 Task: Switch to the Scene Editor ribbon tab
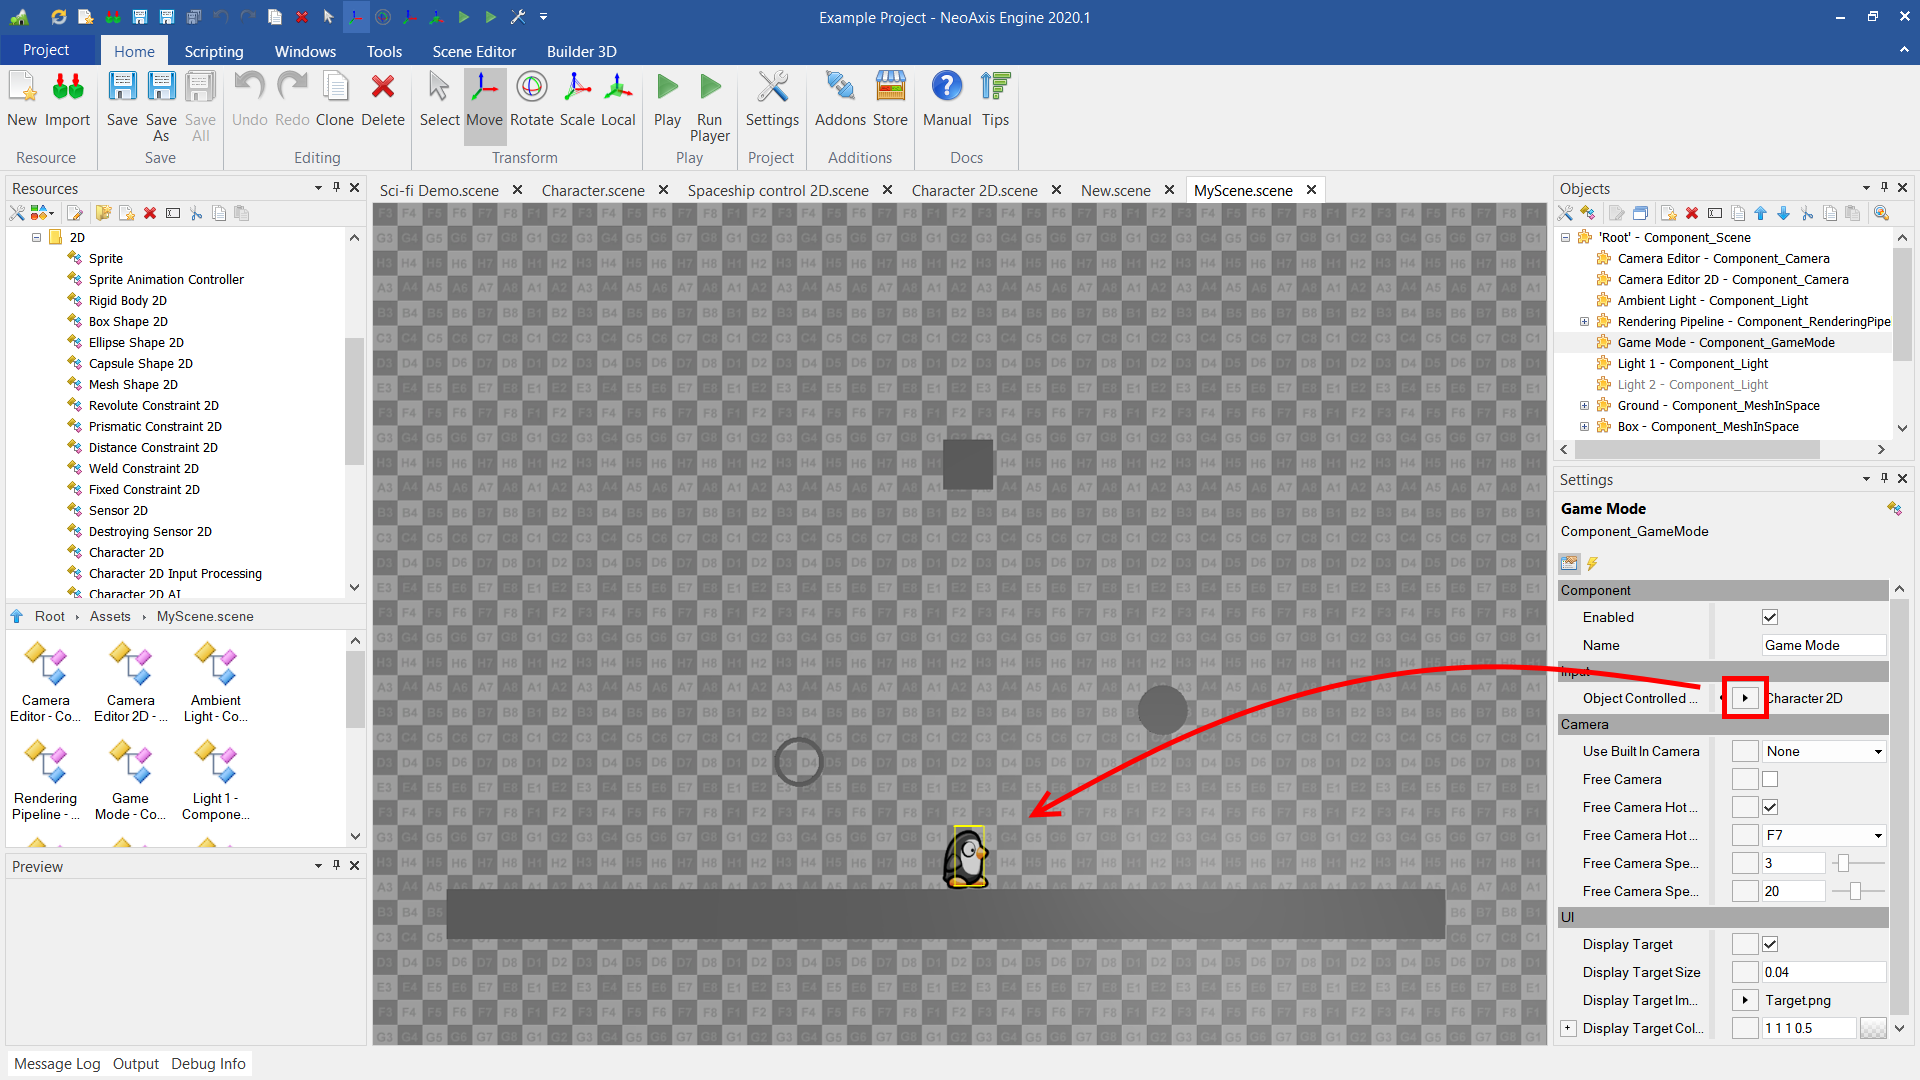[474, 51]
